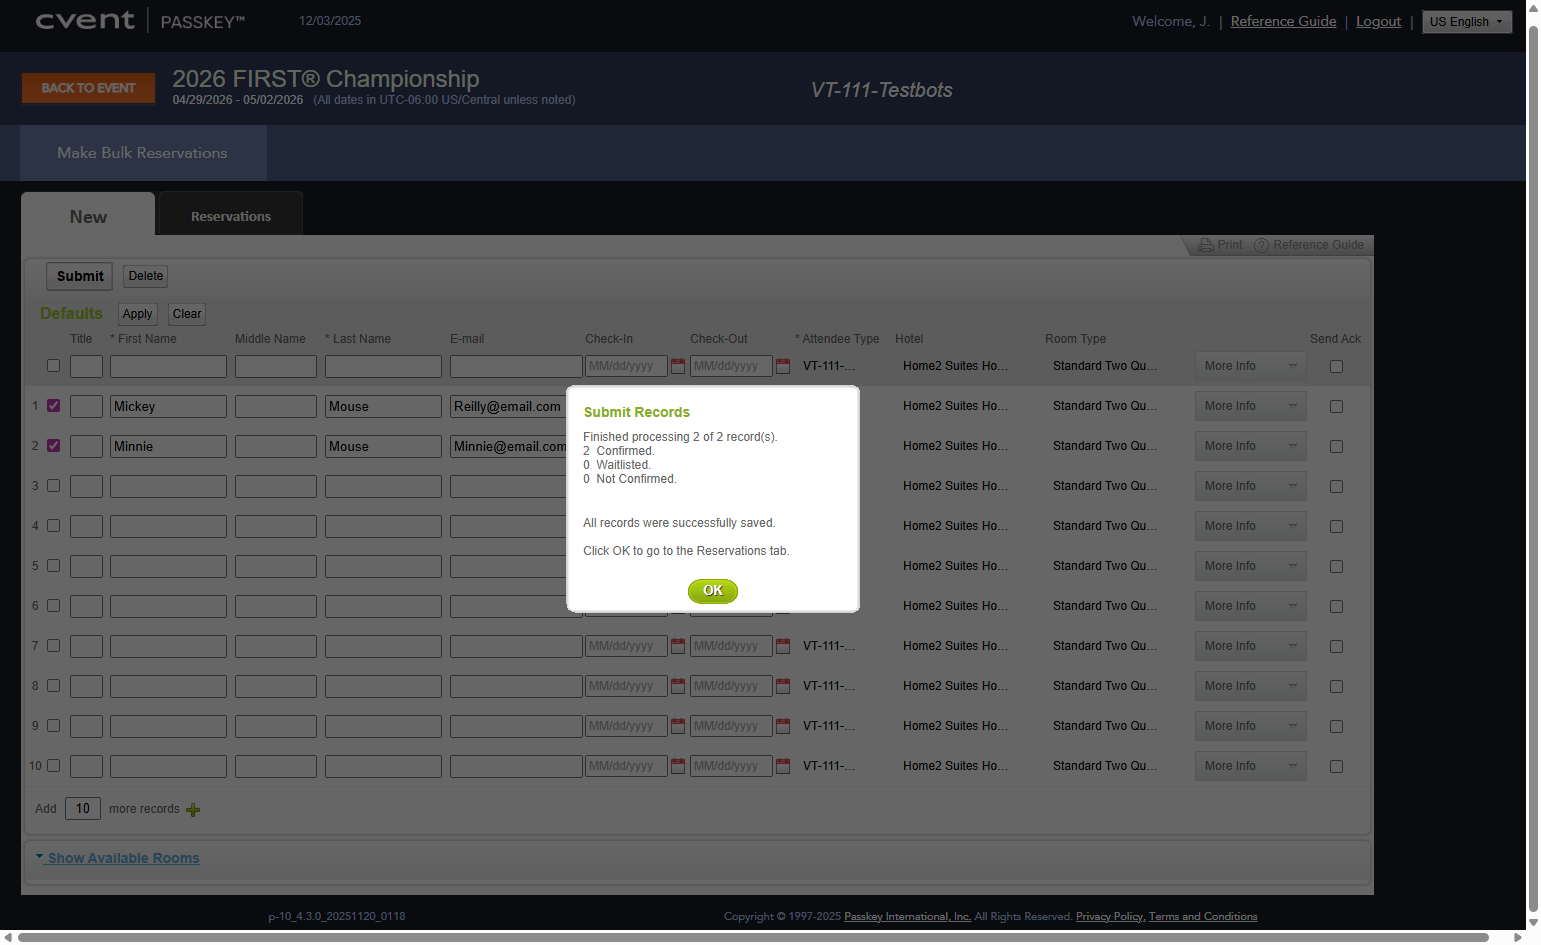Uncheck row 1 Mickey checkbox
This screenshot has height=945, width=1541.
pos(54,406)
